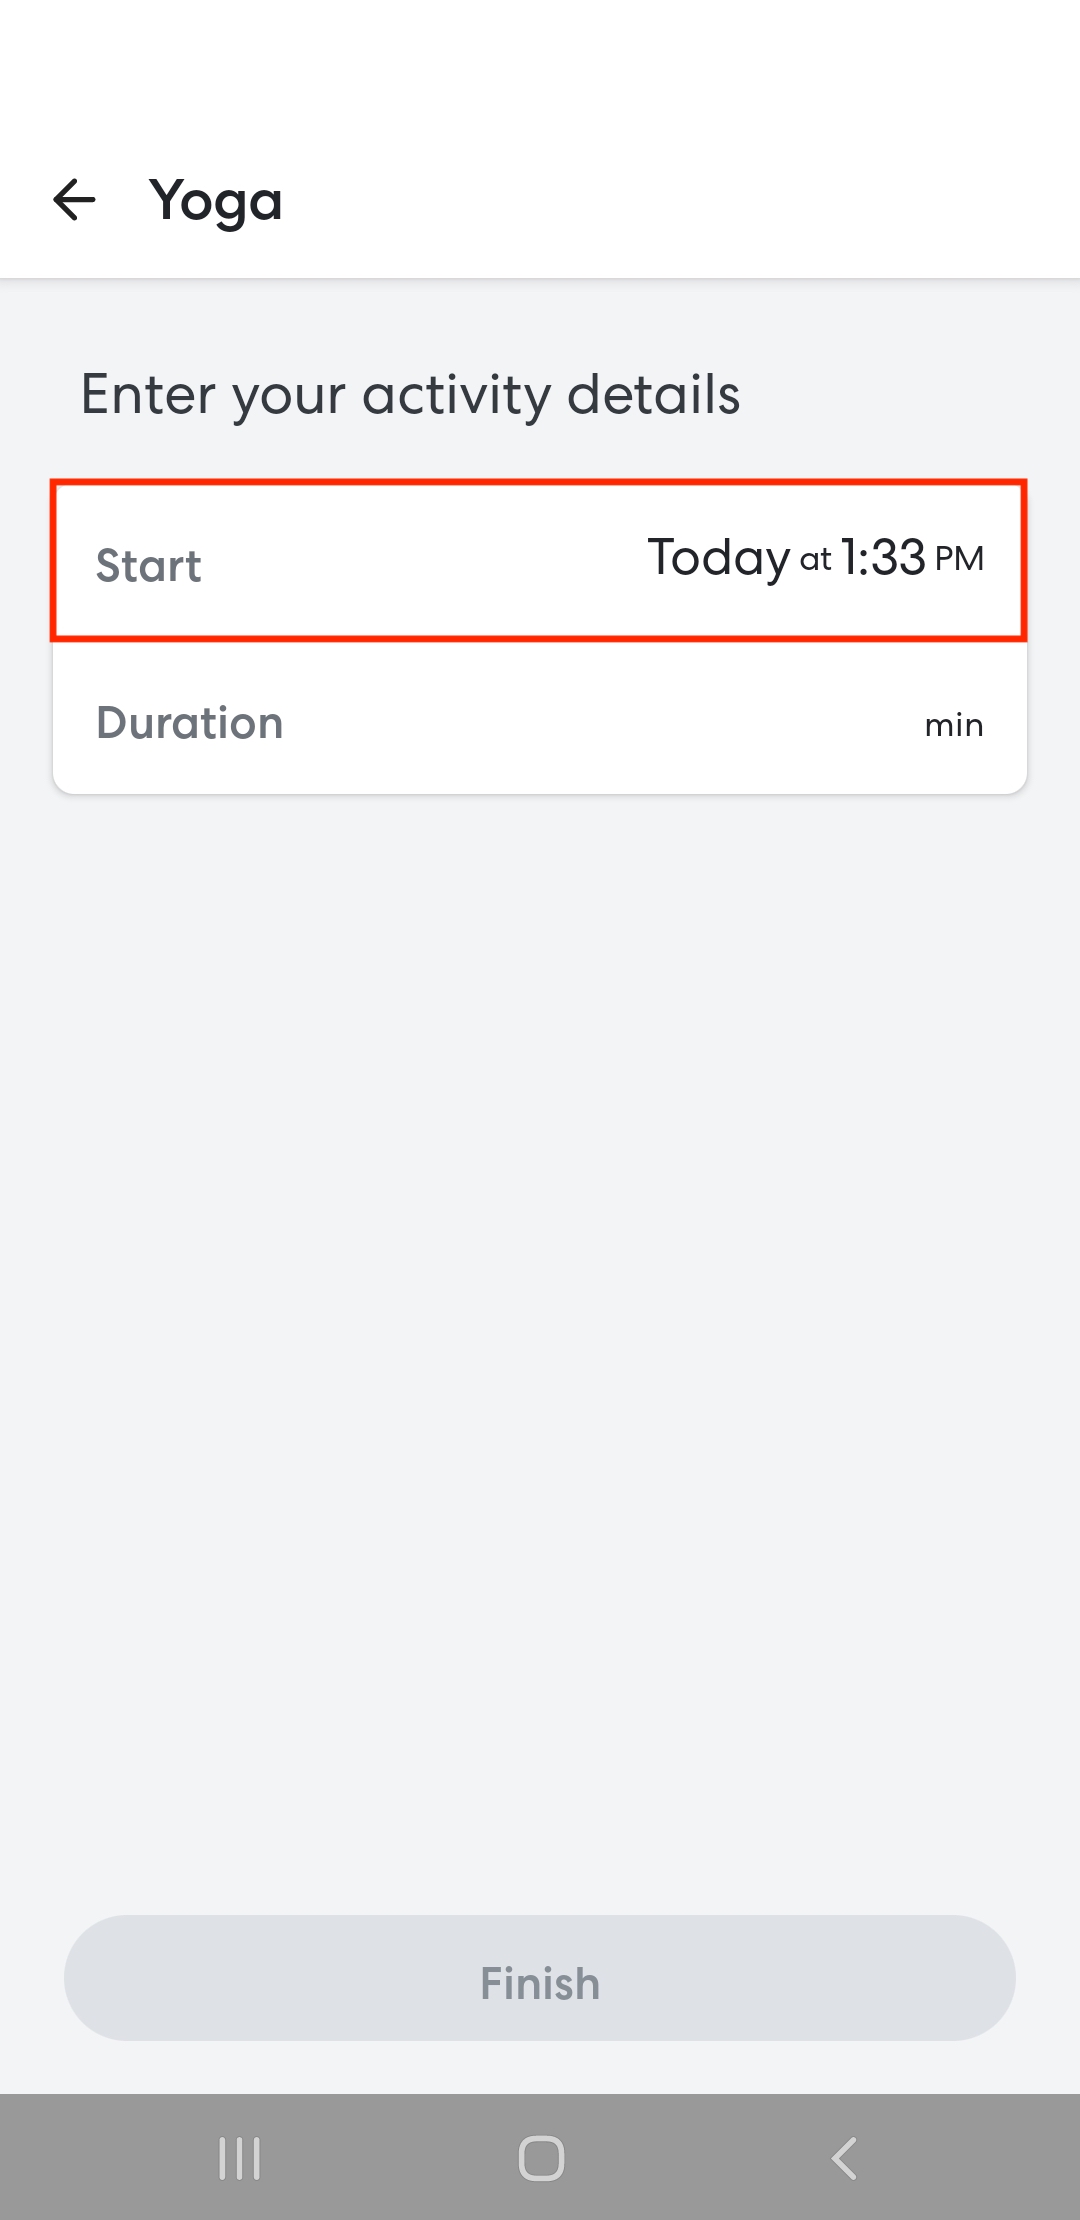Tap the word 'at' in Start row
The width and height of the screenshot is (1080, 2220).
(815, 560)
